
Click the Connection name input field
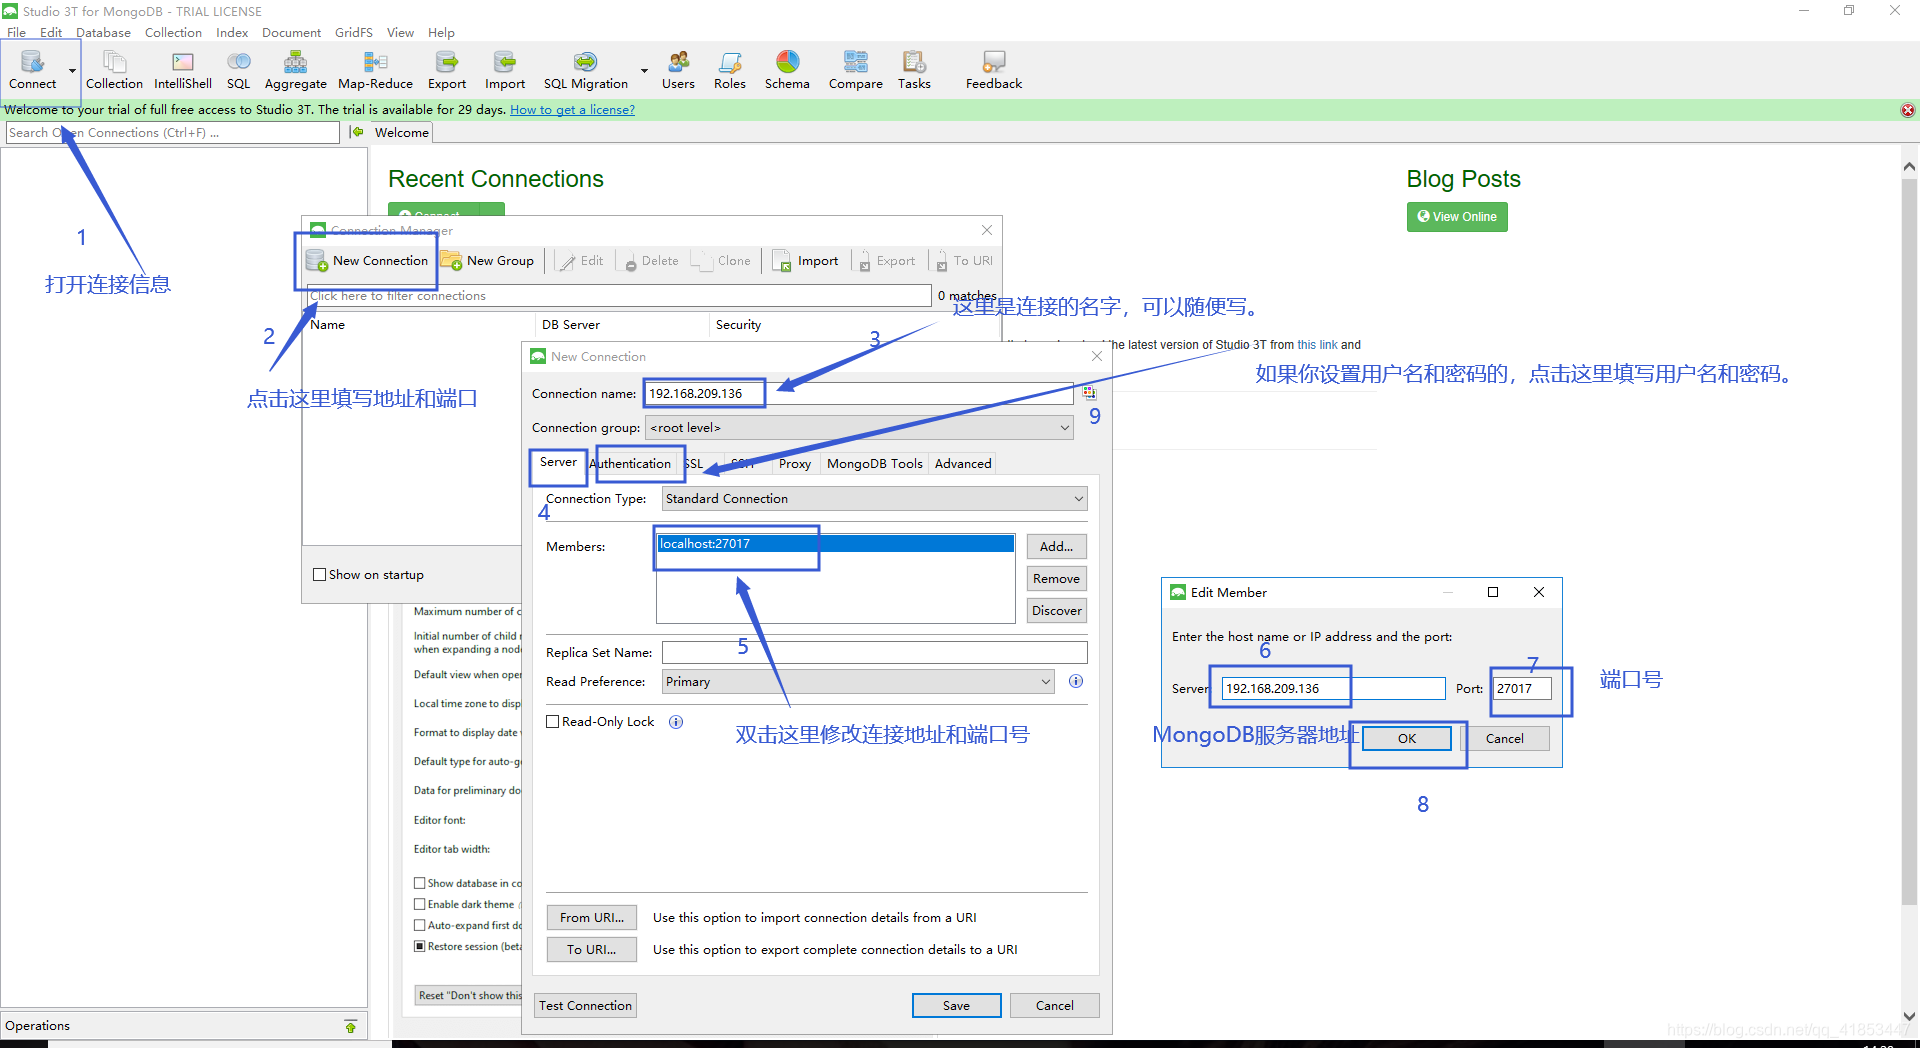tap(859, 394)
